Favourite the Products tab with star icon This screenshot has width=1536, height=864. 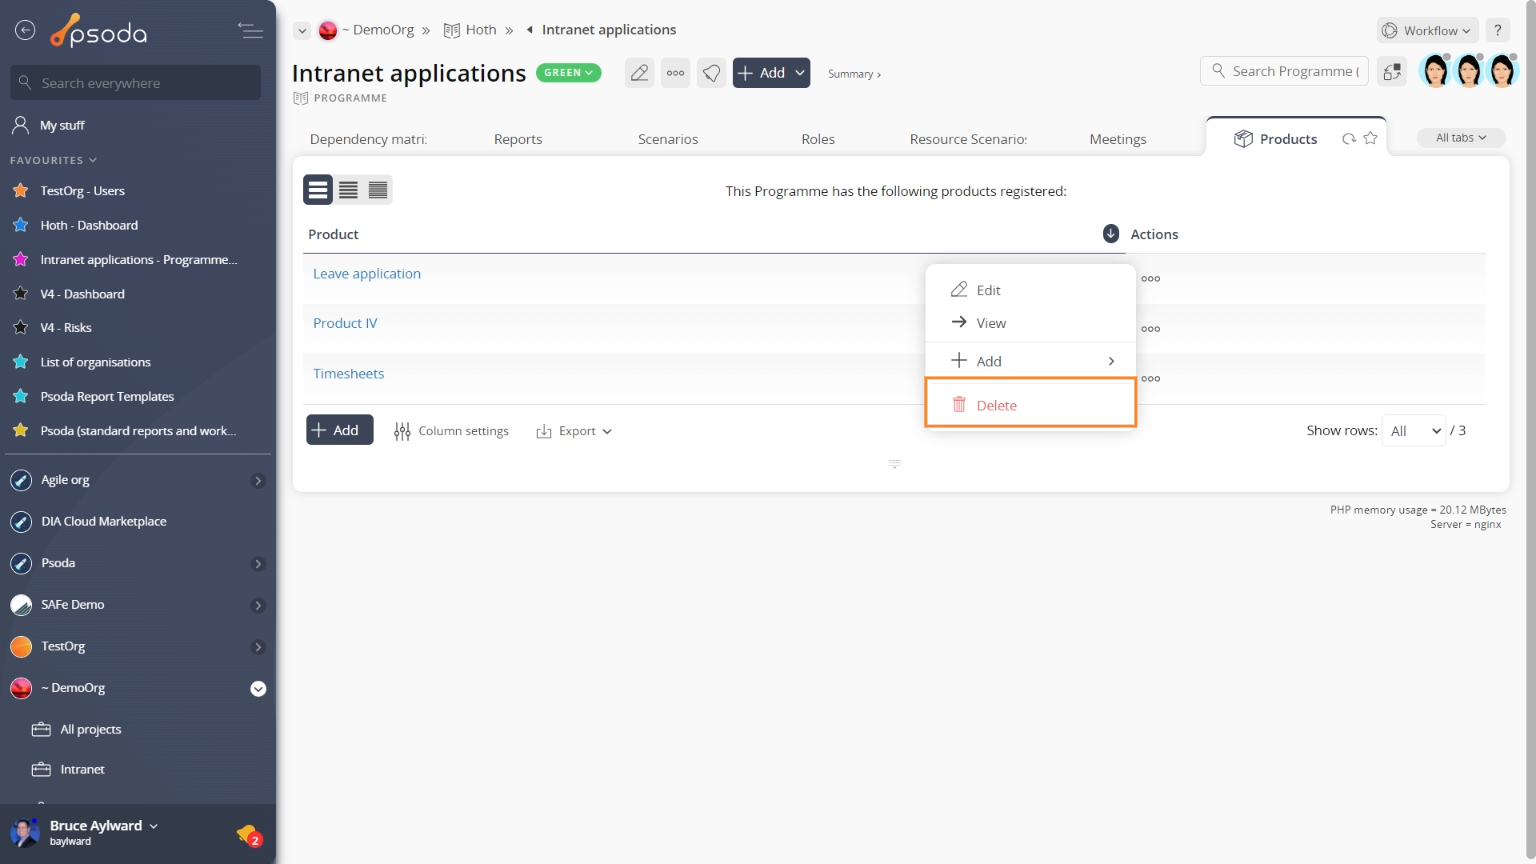tap(1370, 138)
